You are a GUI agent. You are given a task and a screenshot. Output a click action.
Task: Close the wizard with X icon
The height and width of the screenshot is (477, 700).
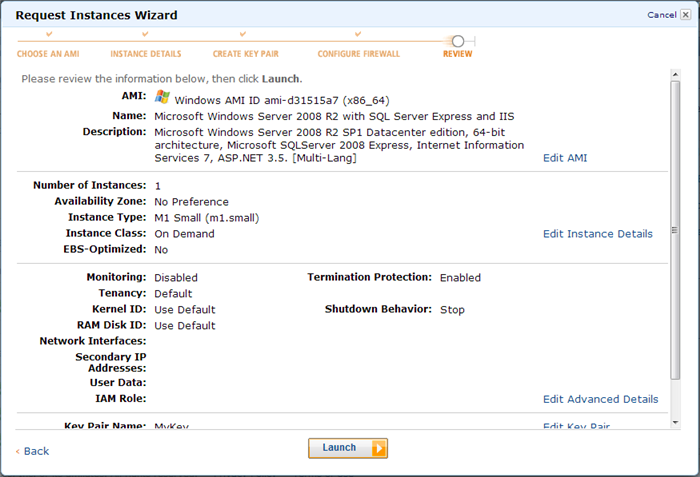[x=686, y=15]
